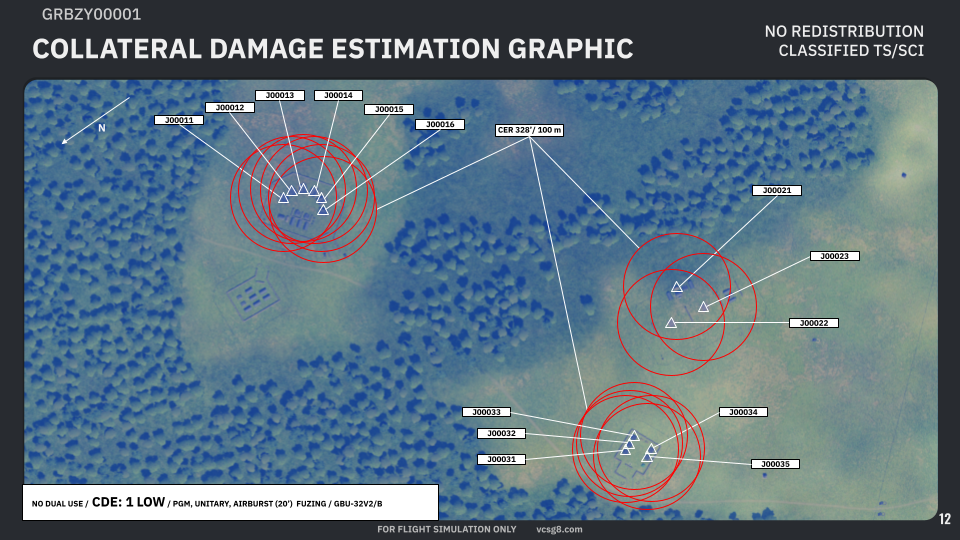Viewport: 960px width, 540px height.
Task: Click the J00015 label box
Action: pyautogui.click(x=389, y=109)
